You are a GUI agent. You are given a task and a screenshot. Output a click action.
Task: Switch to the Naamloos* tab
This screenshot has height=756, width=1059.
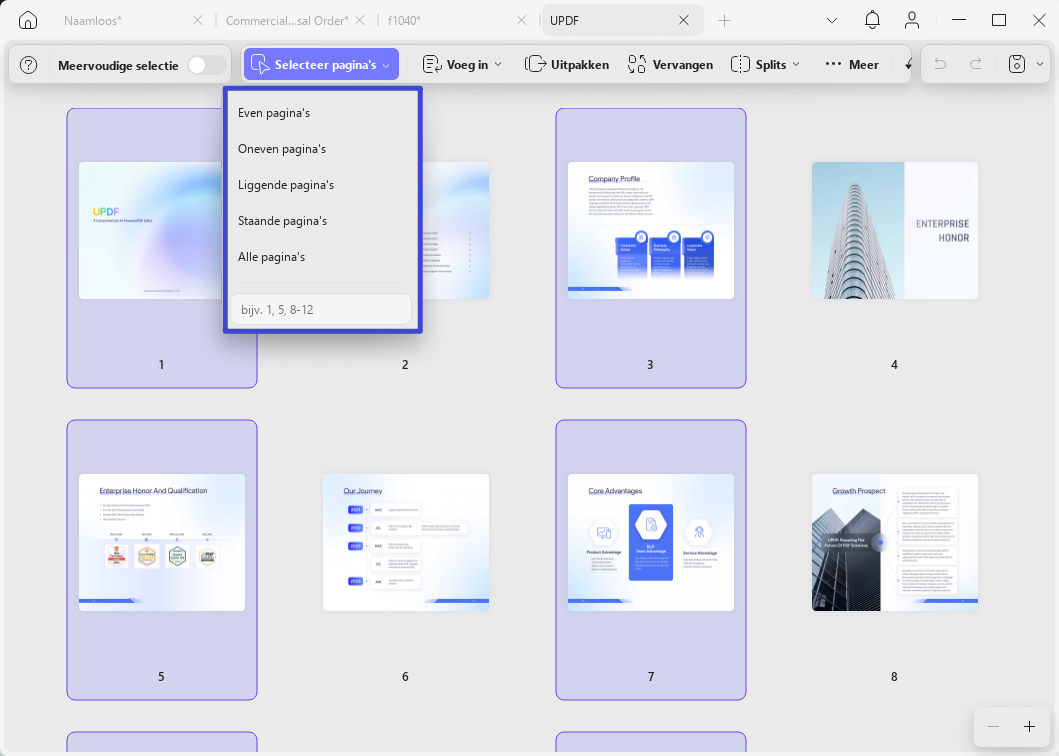coord(93,20)
